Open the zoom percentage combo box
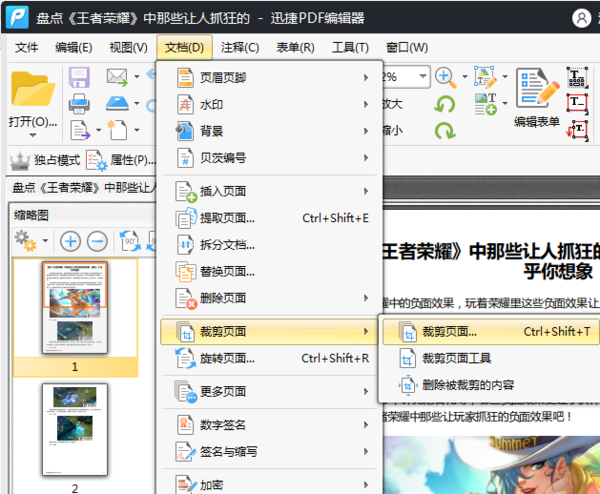 pos(405,77)
